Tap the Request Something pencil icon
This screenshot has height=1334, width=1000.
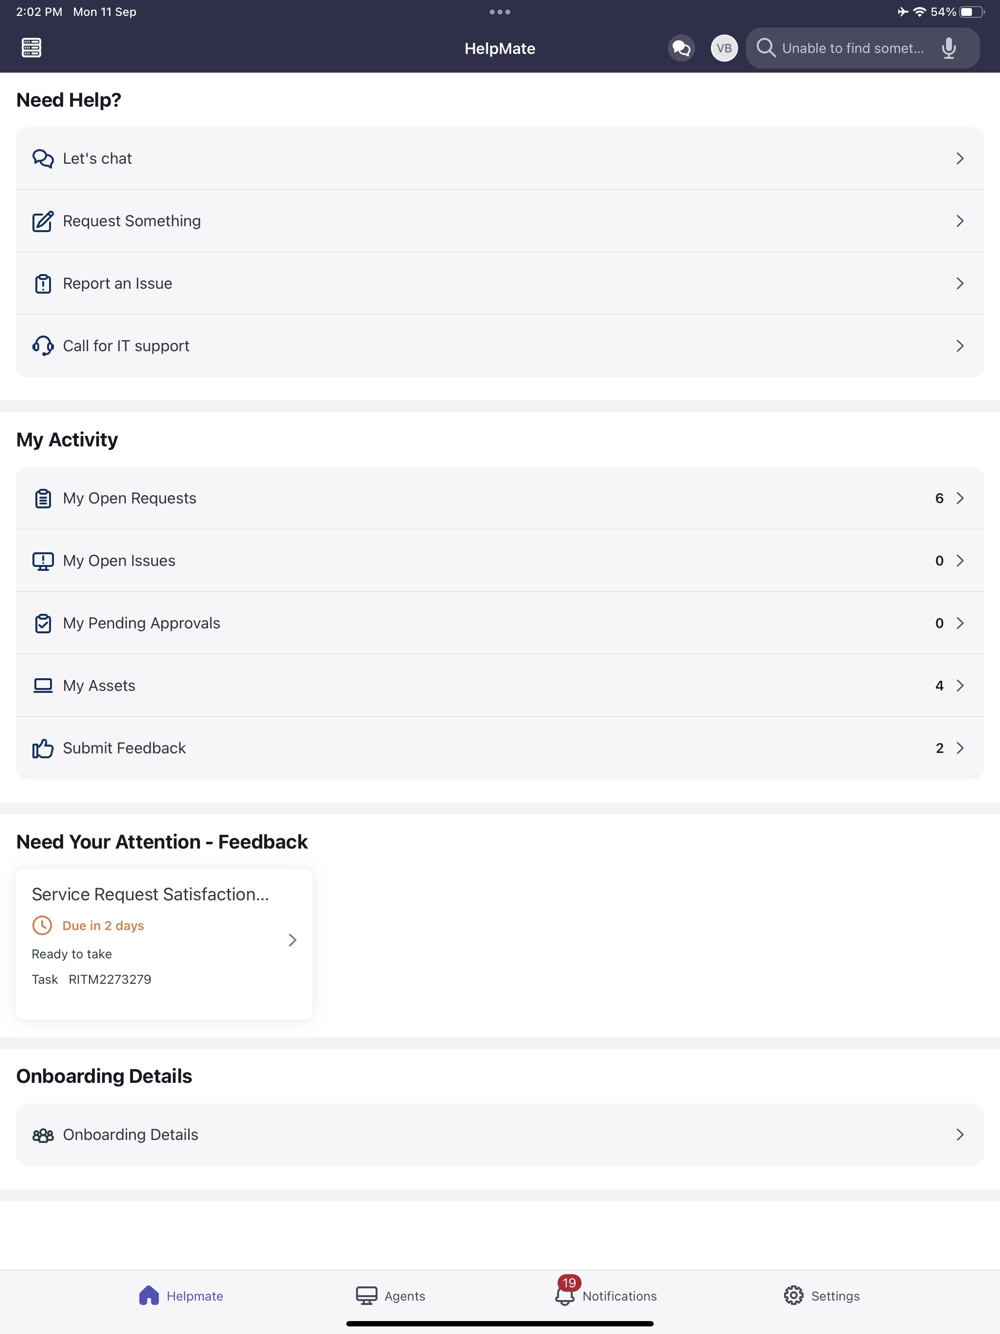42,221
